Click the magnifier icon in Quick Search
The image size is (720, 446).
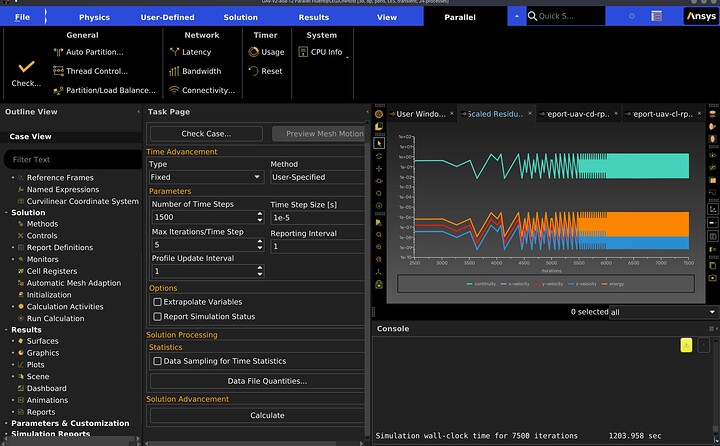pyautogui.click(x=532, y=16)
